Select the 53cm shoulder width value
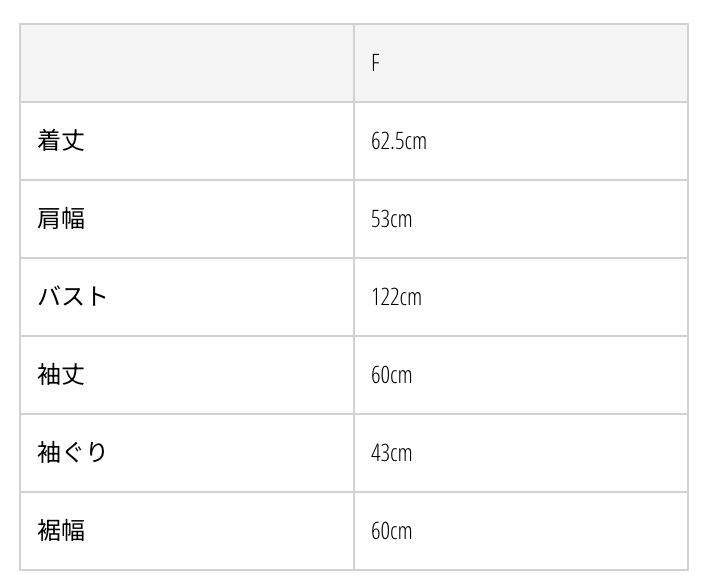Image resolution: width=712 pixels, height=587 pixels. tap(391, 219)
